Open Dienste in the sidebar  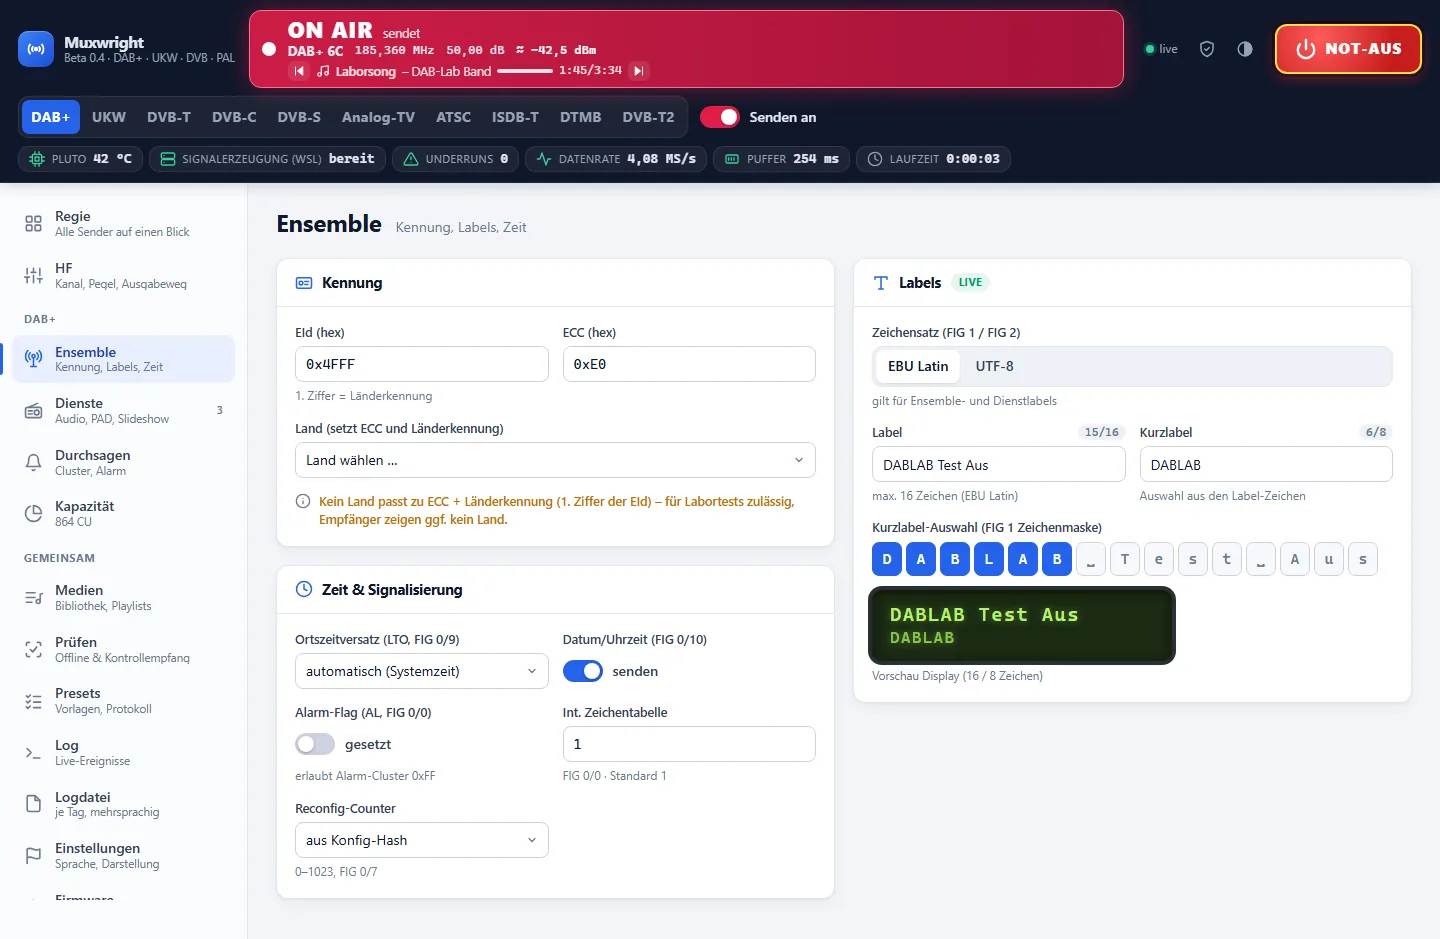point(123,410)
